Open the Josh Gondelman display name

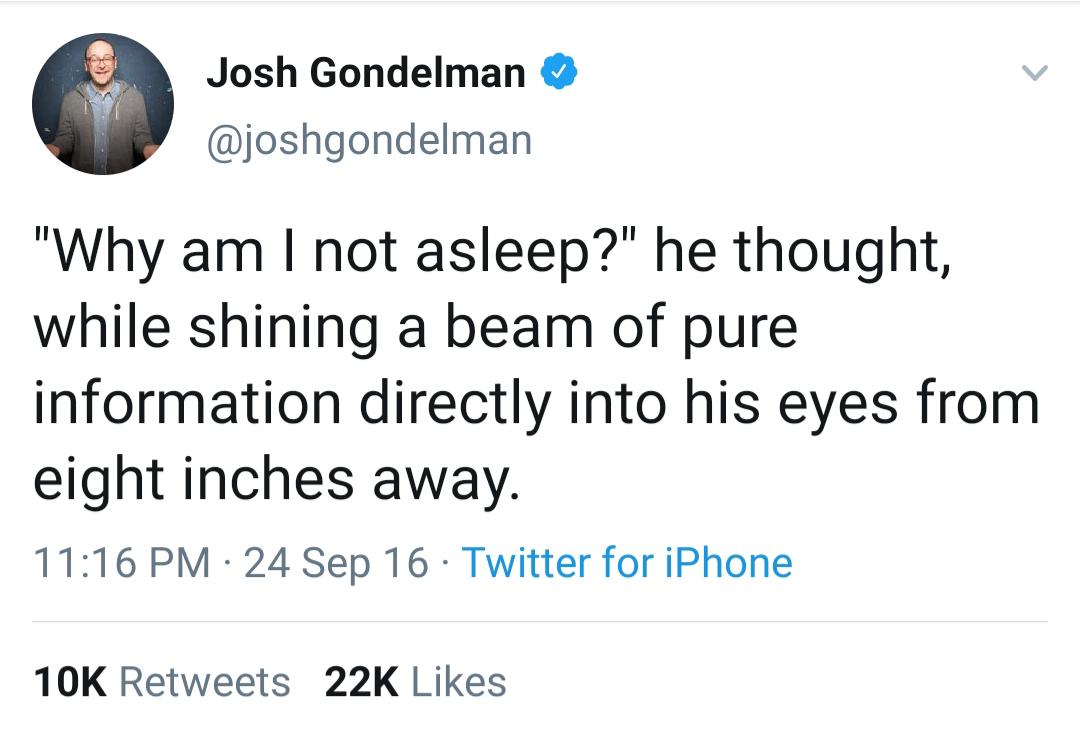coord(366,72)
